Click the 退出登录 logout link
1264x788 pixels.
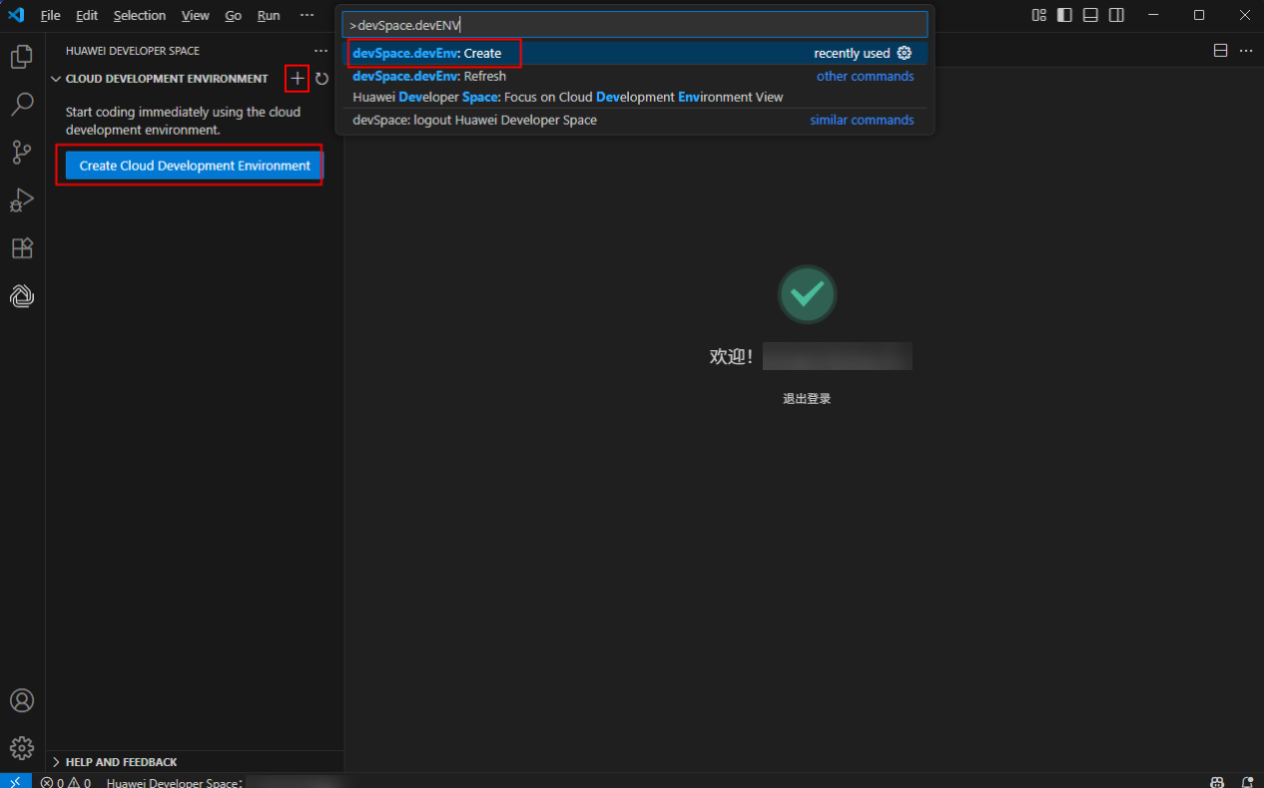[x=807, y=398]
